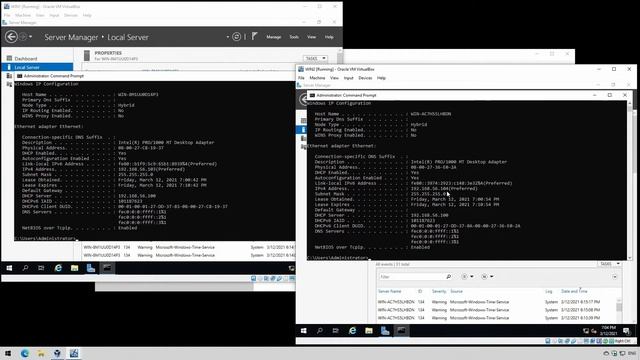Open the Manage menu in WIN1 Server Manager
The height and width of the screenshot is (360, 640).
[273, 37]
